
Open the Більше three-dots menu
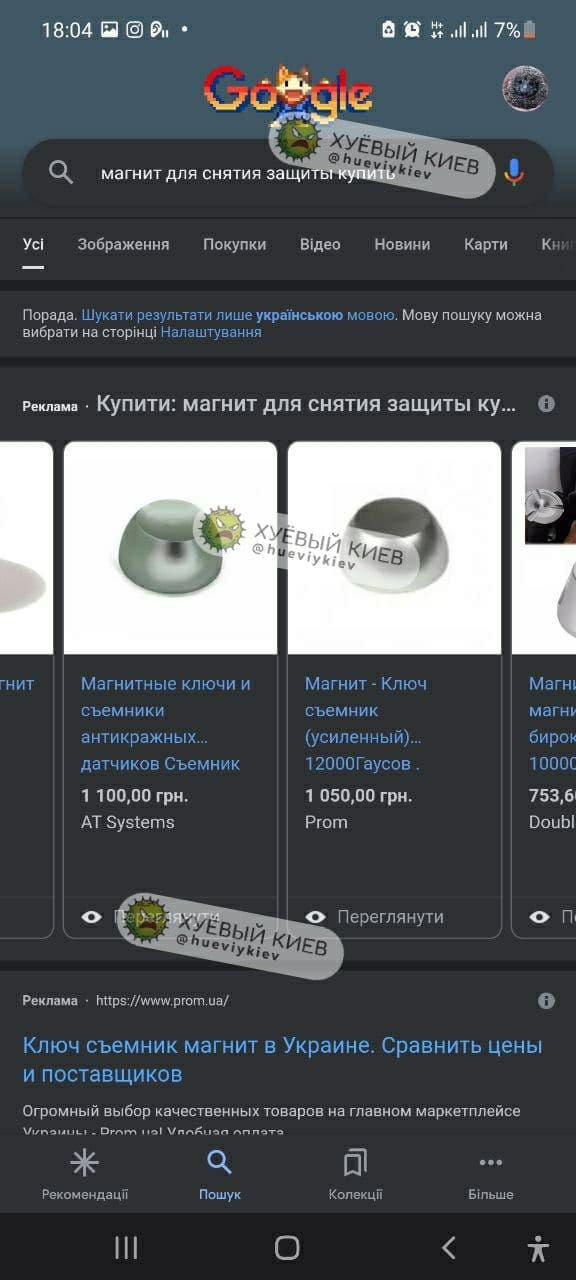(491, 1174)
